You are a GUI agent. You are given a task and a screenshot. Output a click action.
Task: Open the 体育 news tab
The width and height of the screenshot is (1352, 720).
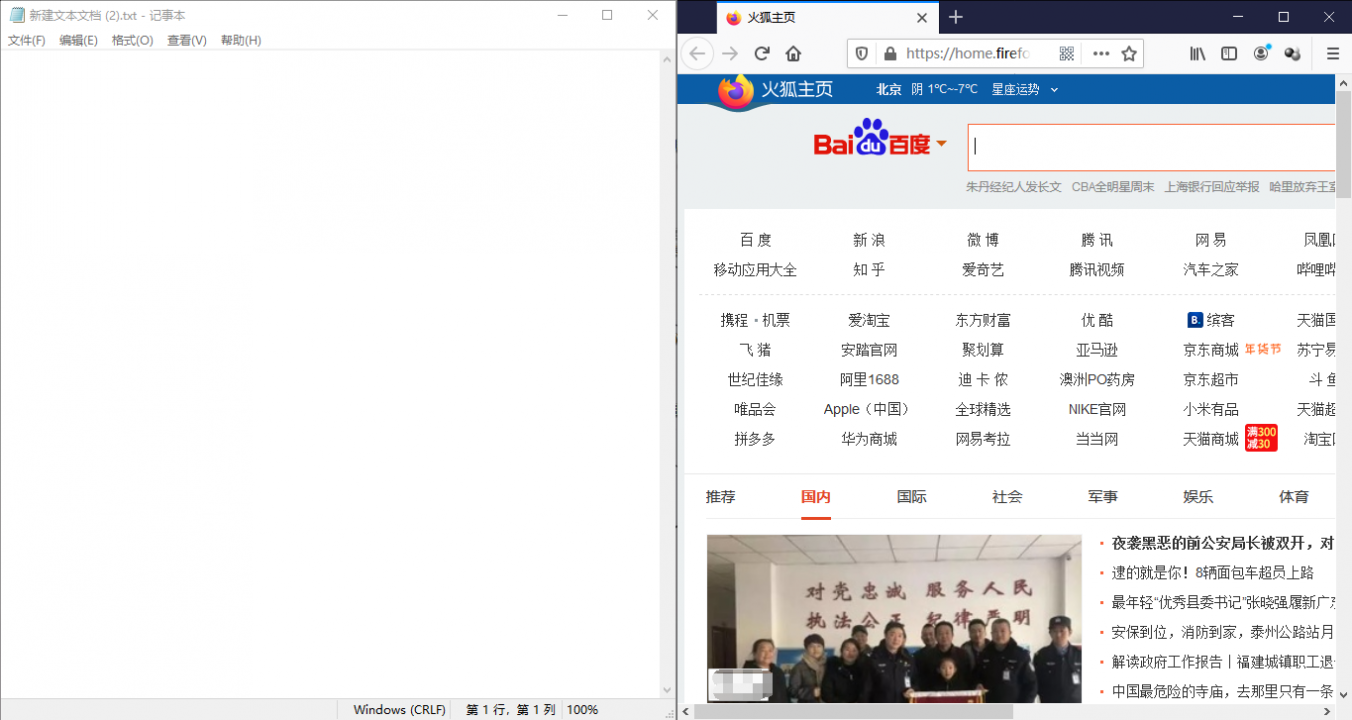pos(1294,496)
